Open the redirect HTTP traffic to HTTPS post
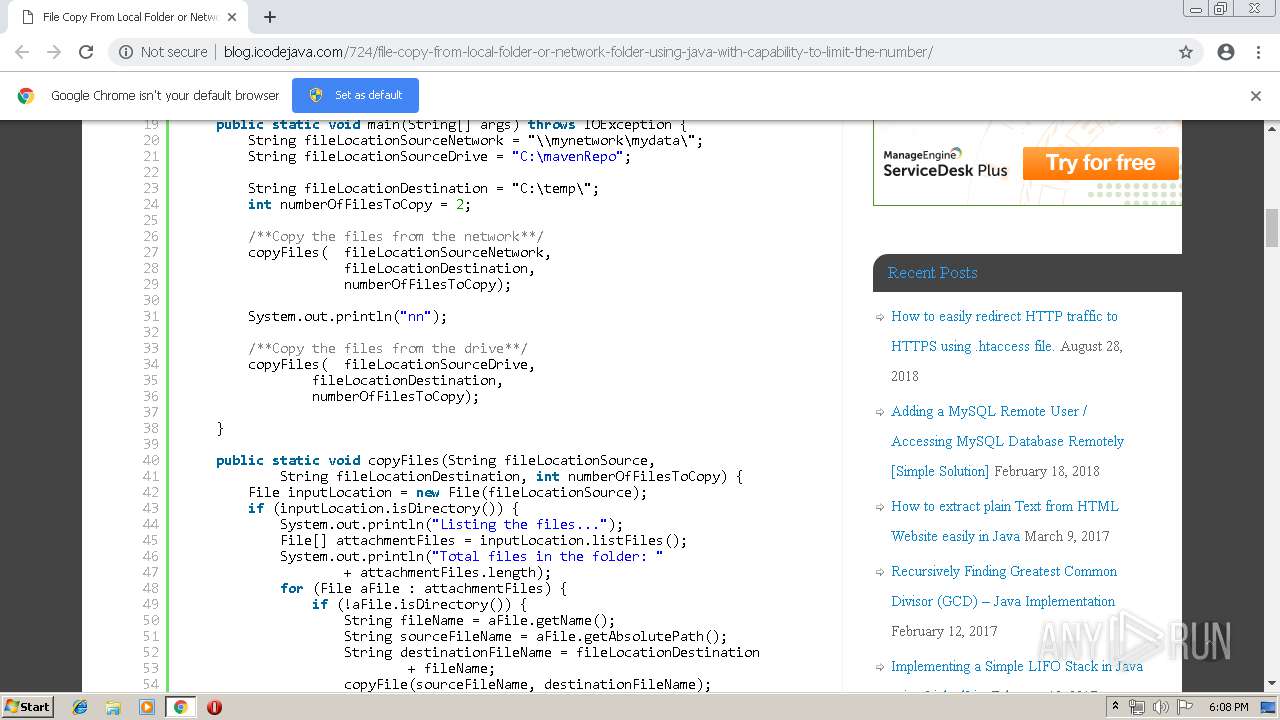This screenshot has height=720, width=1280. [x=1004, y=331]
